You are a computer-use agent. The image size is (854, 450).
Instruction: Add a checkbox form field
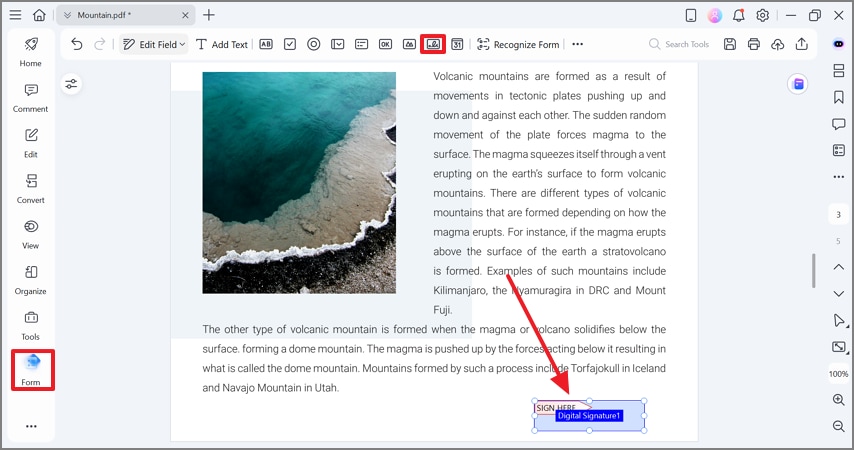pos(290,44)
